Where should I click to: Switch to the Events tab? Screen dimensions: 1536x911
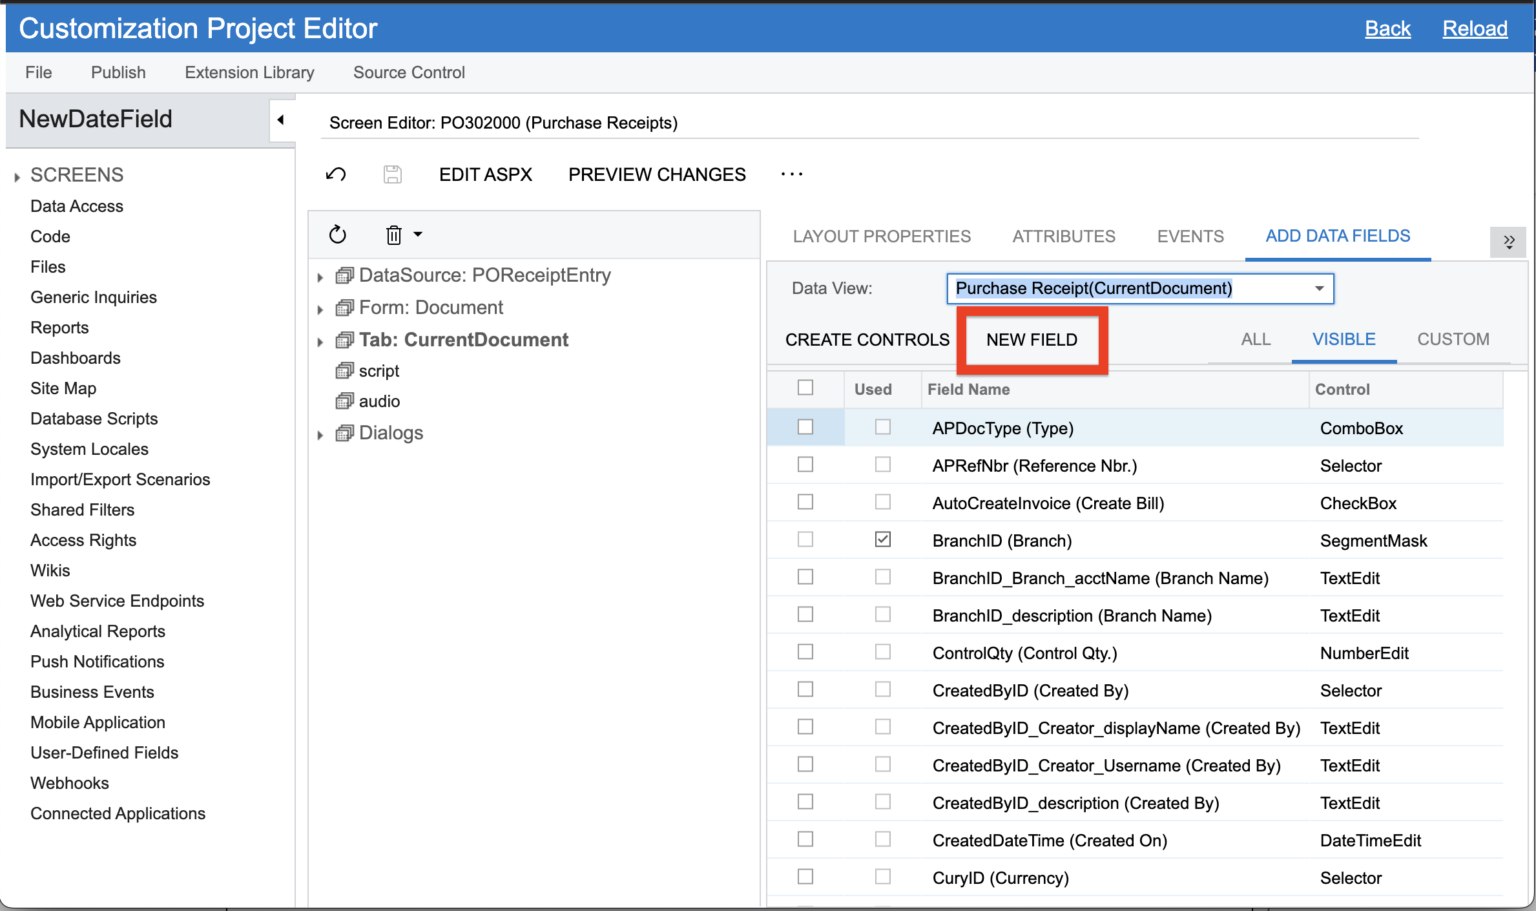pyautogui.click(x=1190, y=236)
